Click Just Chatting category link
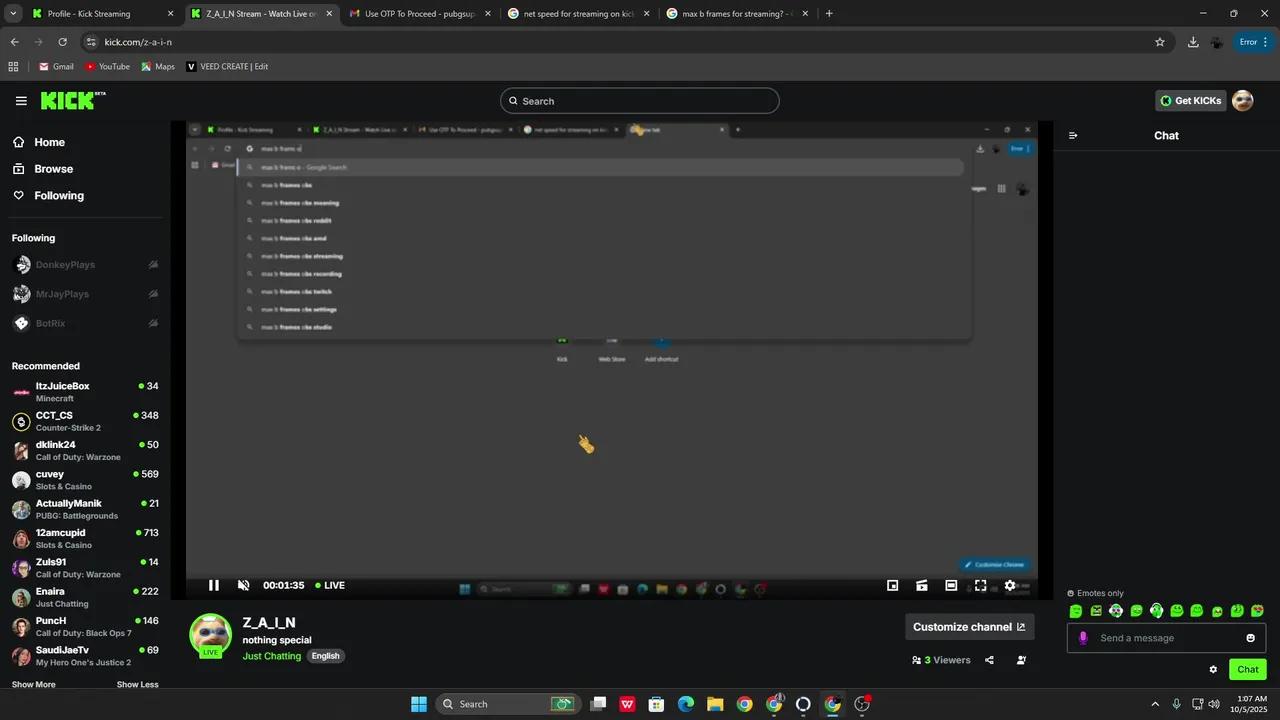Screen dimensions: 1280x720 (271, 656)
